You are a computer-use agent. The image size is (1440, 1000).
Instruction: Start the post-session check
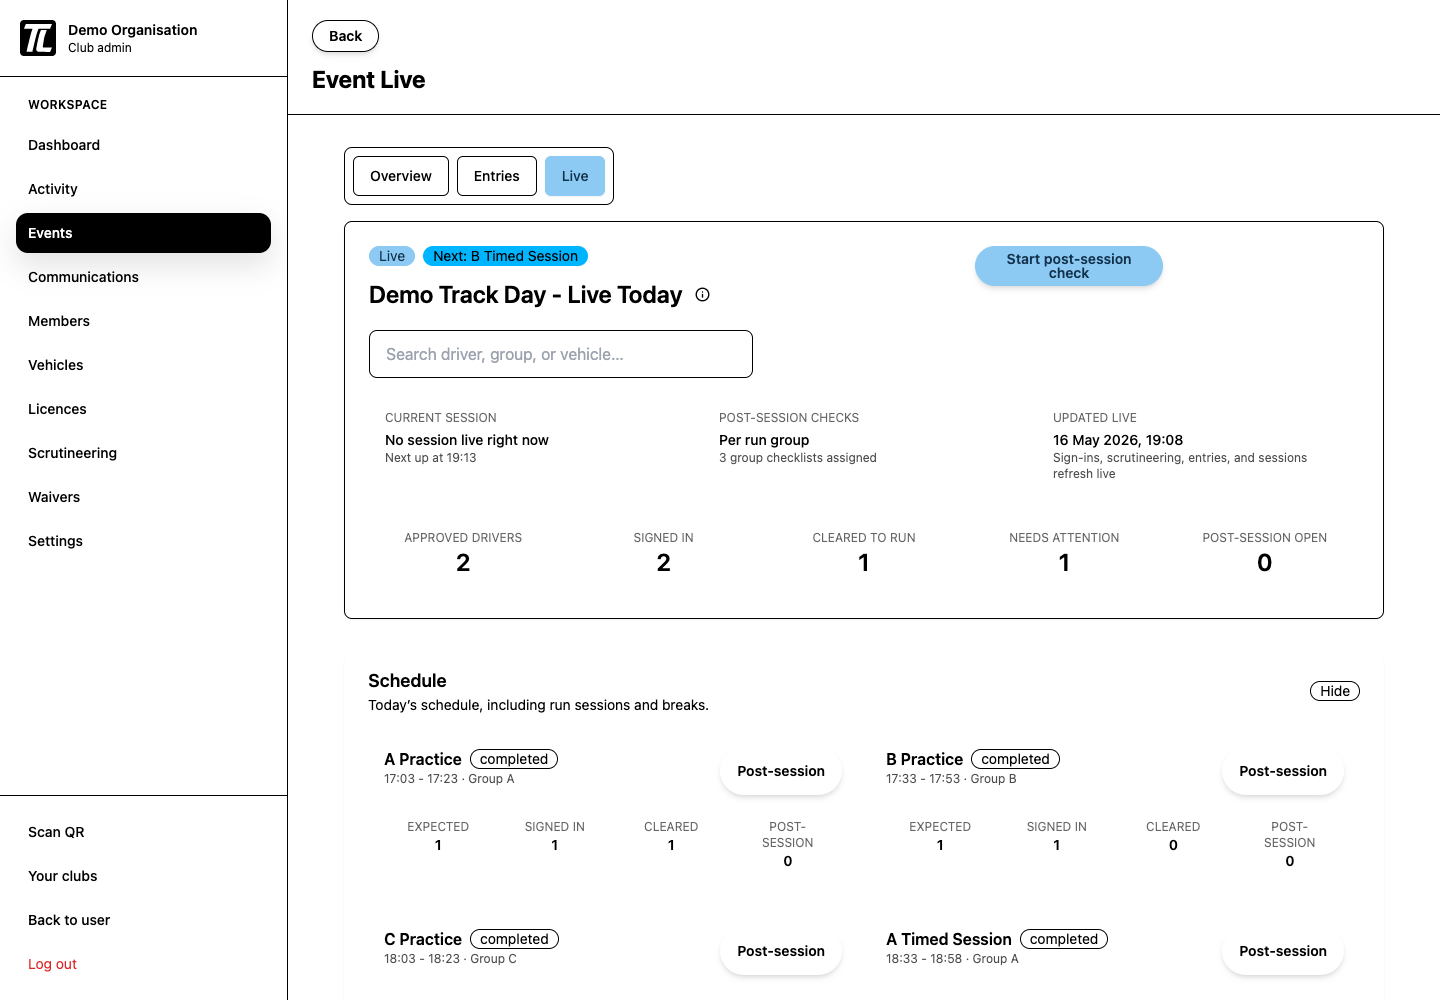click(x=1069, y=266)
